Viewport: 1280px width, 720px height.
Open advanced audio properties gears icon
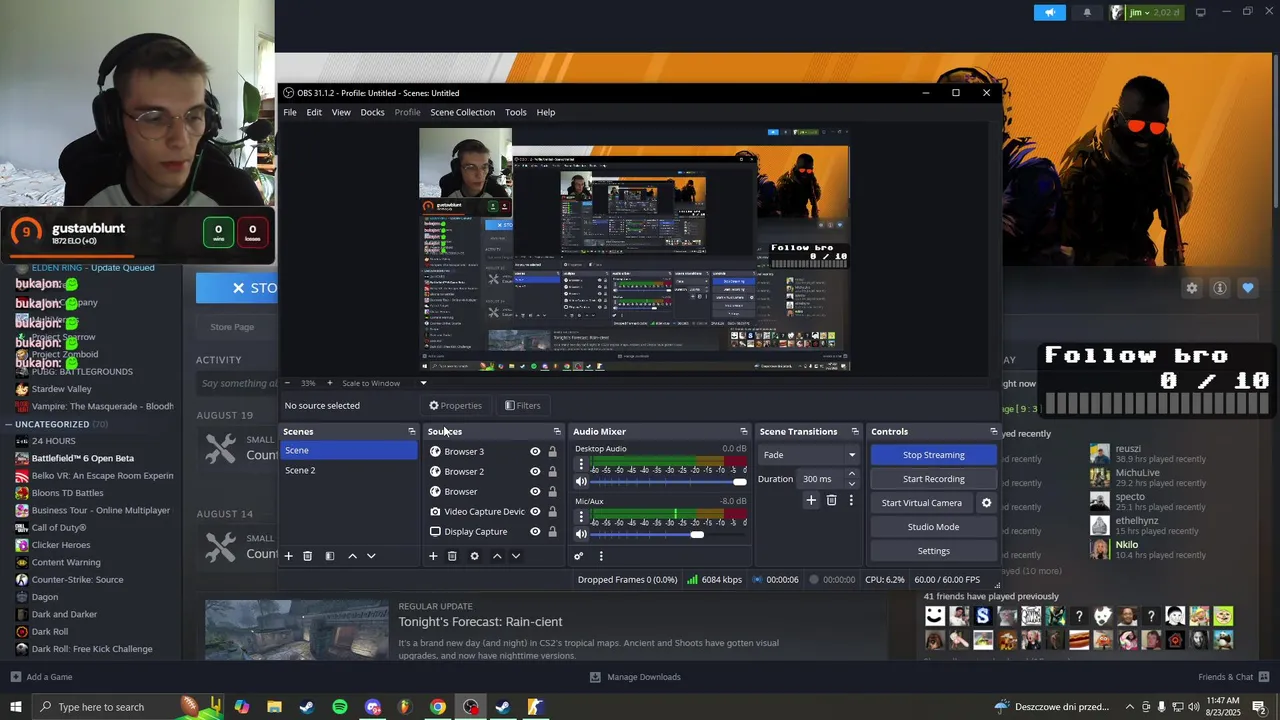point(578,556)
